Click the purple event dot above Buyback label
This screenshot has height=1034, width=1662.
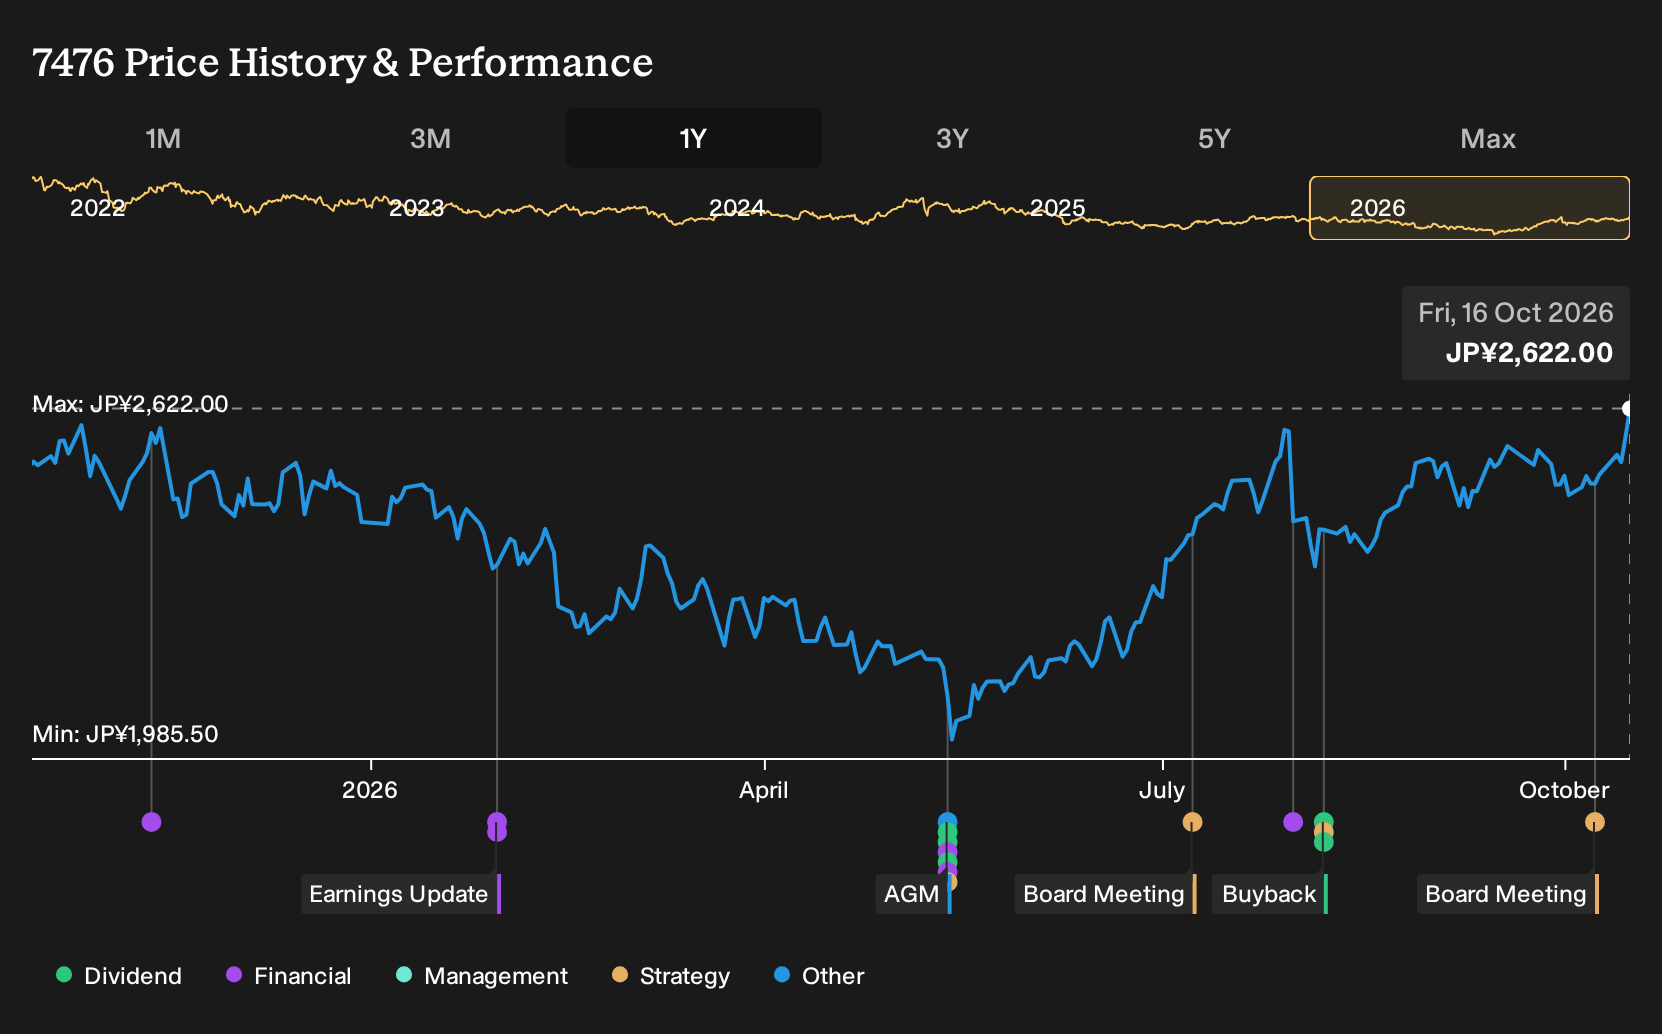pos(1293,822)
